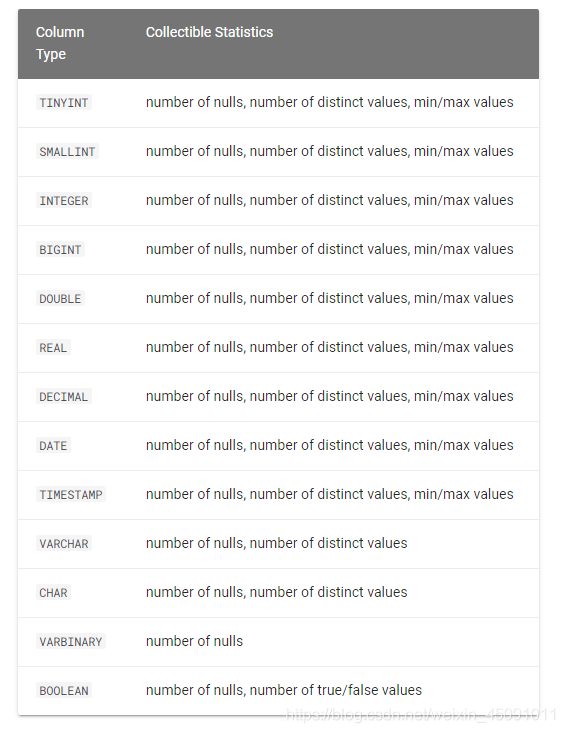Click the blog.csdn.net watermark URL
The image size is (565, 733).
pos(422,714)
